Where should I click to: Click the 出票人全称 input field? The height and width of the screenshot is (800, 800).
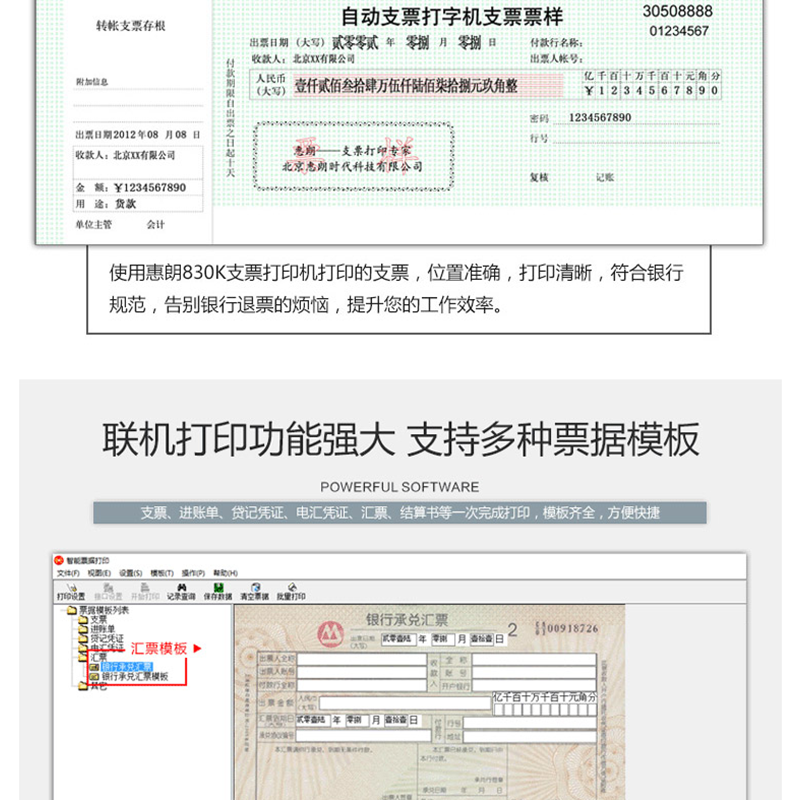coord(361,660)
